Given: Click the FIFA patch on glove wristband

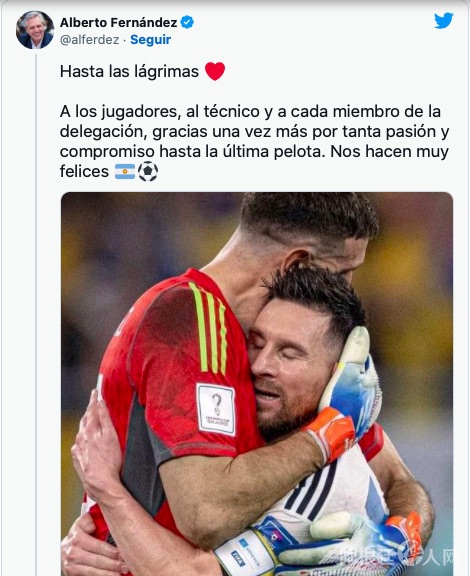Looking at the screenshot, I should [237, 558].
